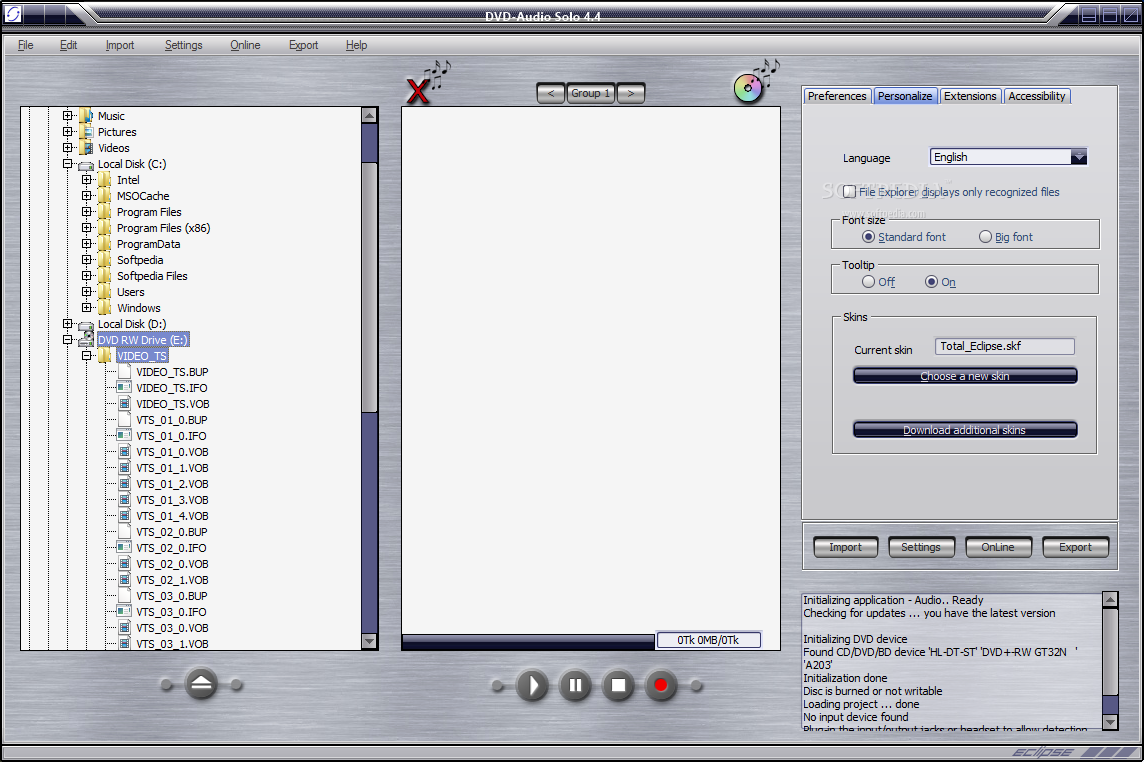This screenshot has width=1144, height=762.
Task: Select the Videos folder icon
Action: pyautogui.click(x=86, y=148)
